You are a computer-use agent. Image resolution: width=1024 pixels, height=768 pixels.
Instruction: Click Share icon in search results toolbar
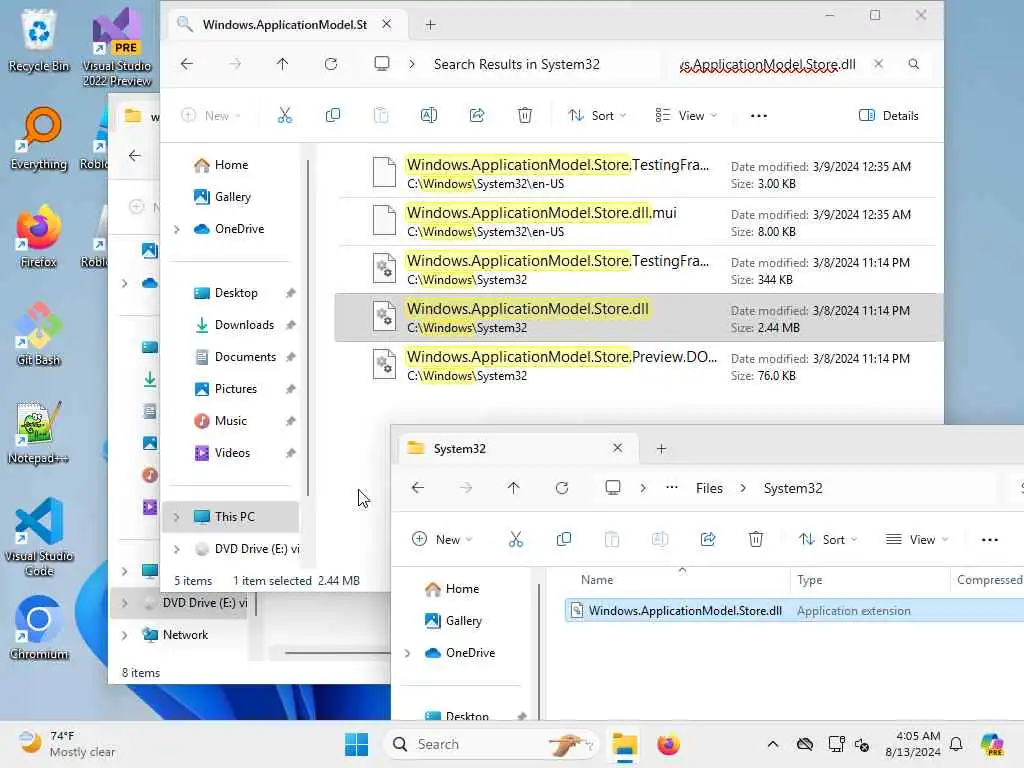[477, 116]
